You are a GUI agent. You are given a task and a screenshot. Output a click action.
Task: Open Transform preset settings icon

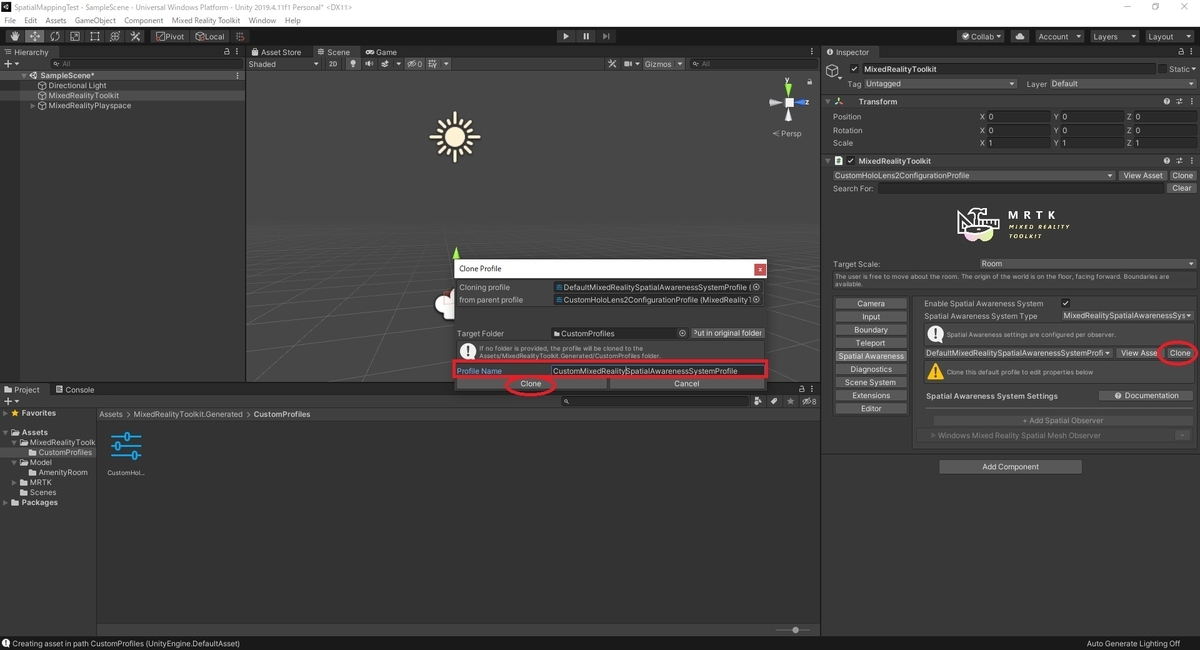[x=1178, y=101]
